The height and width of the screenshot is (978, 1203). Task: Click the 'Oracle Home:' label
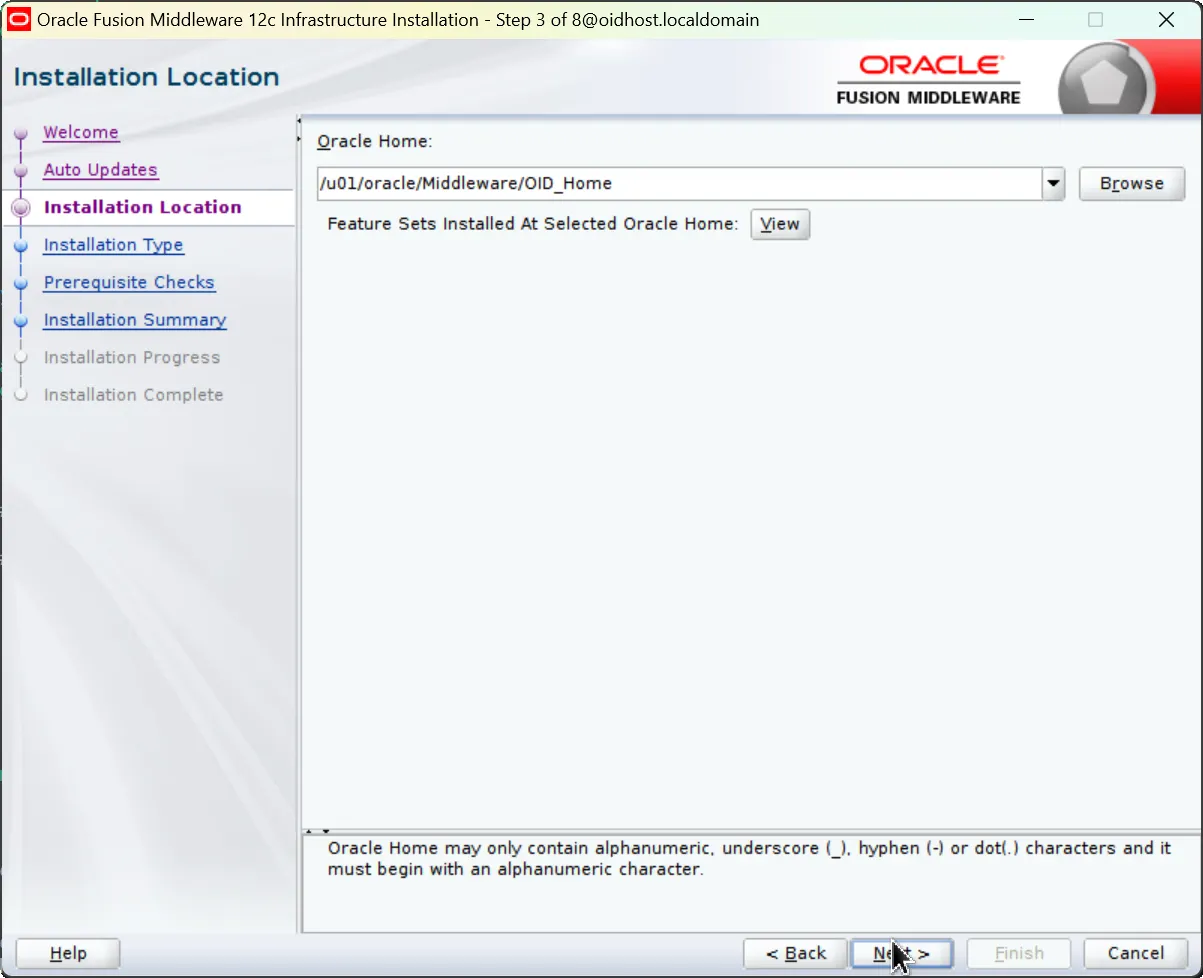[375, 142]
